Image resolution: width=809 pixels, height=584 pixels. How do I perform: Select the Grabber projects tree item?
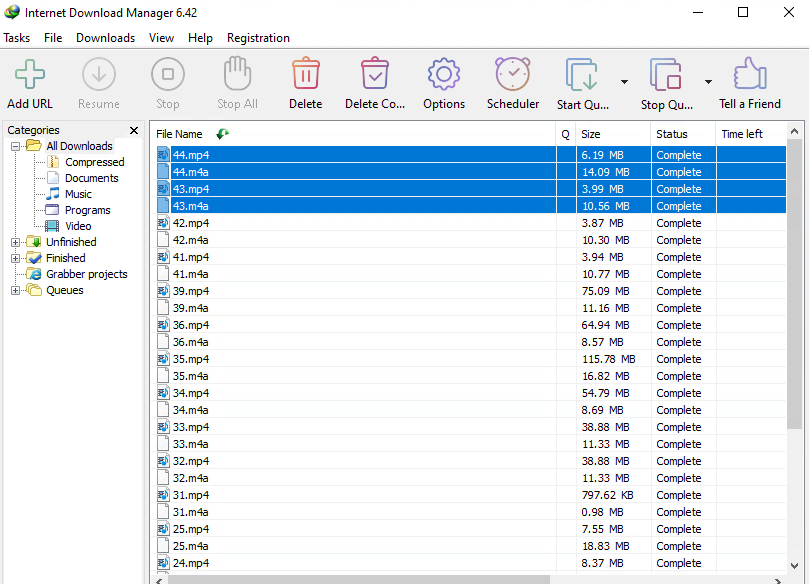click(x=87, y=274)
